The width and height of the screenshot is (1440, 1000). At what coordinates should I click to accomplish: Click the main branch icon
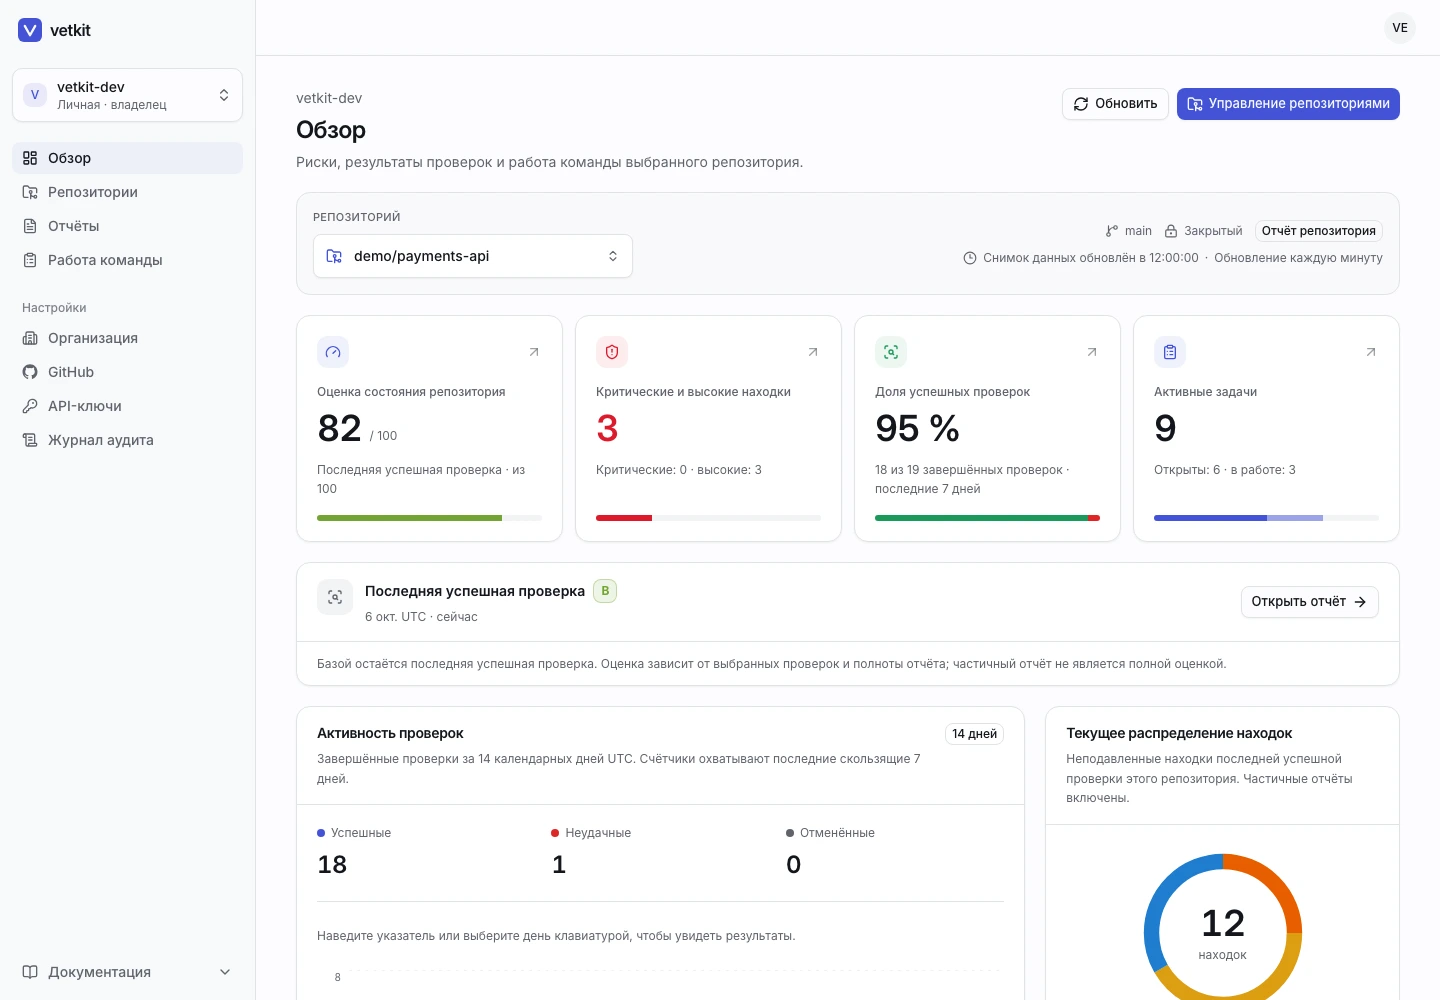(1112, 231)
